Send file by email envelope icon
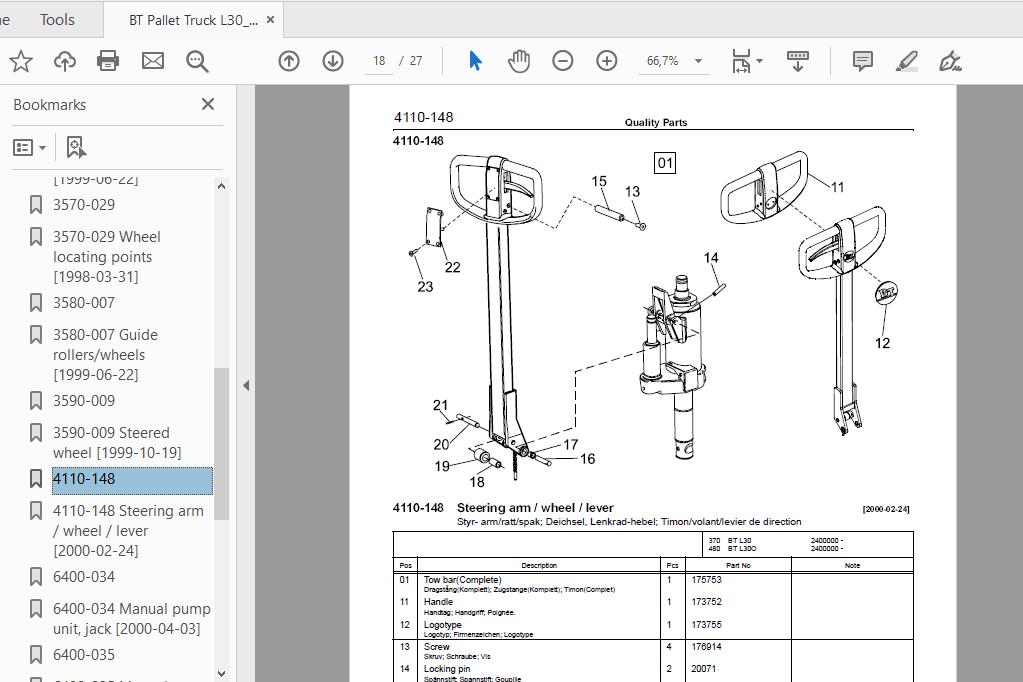Screen dimensions: 1023x682 (x=153, y=61)
